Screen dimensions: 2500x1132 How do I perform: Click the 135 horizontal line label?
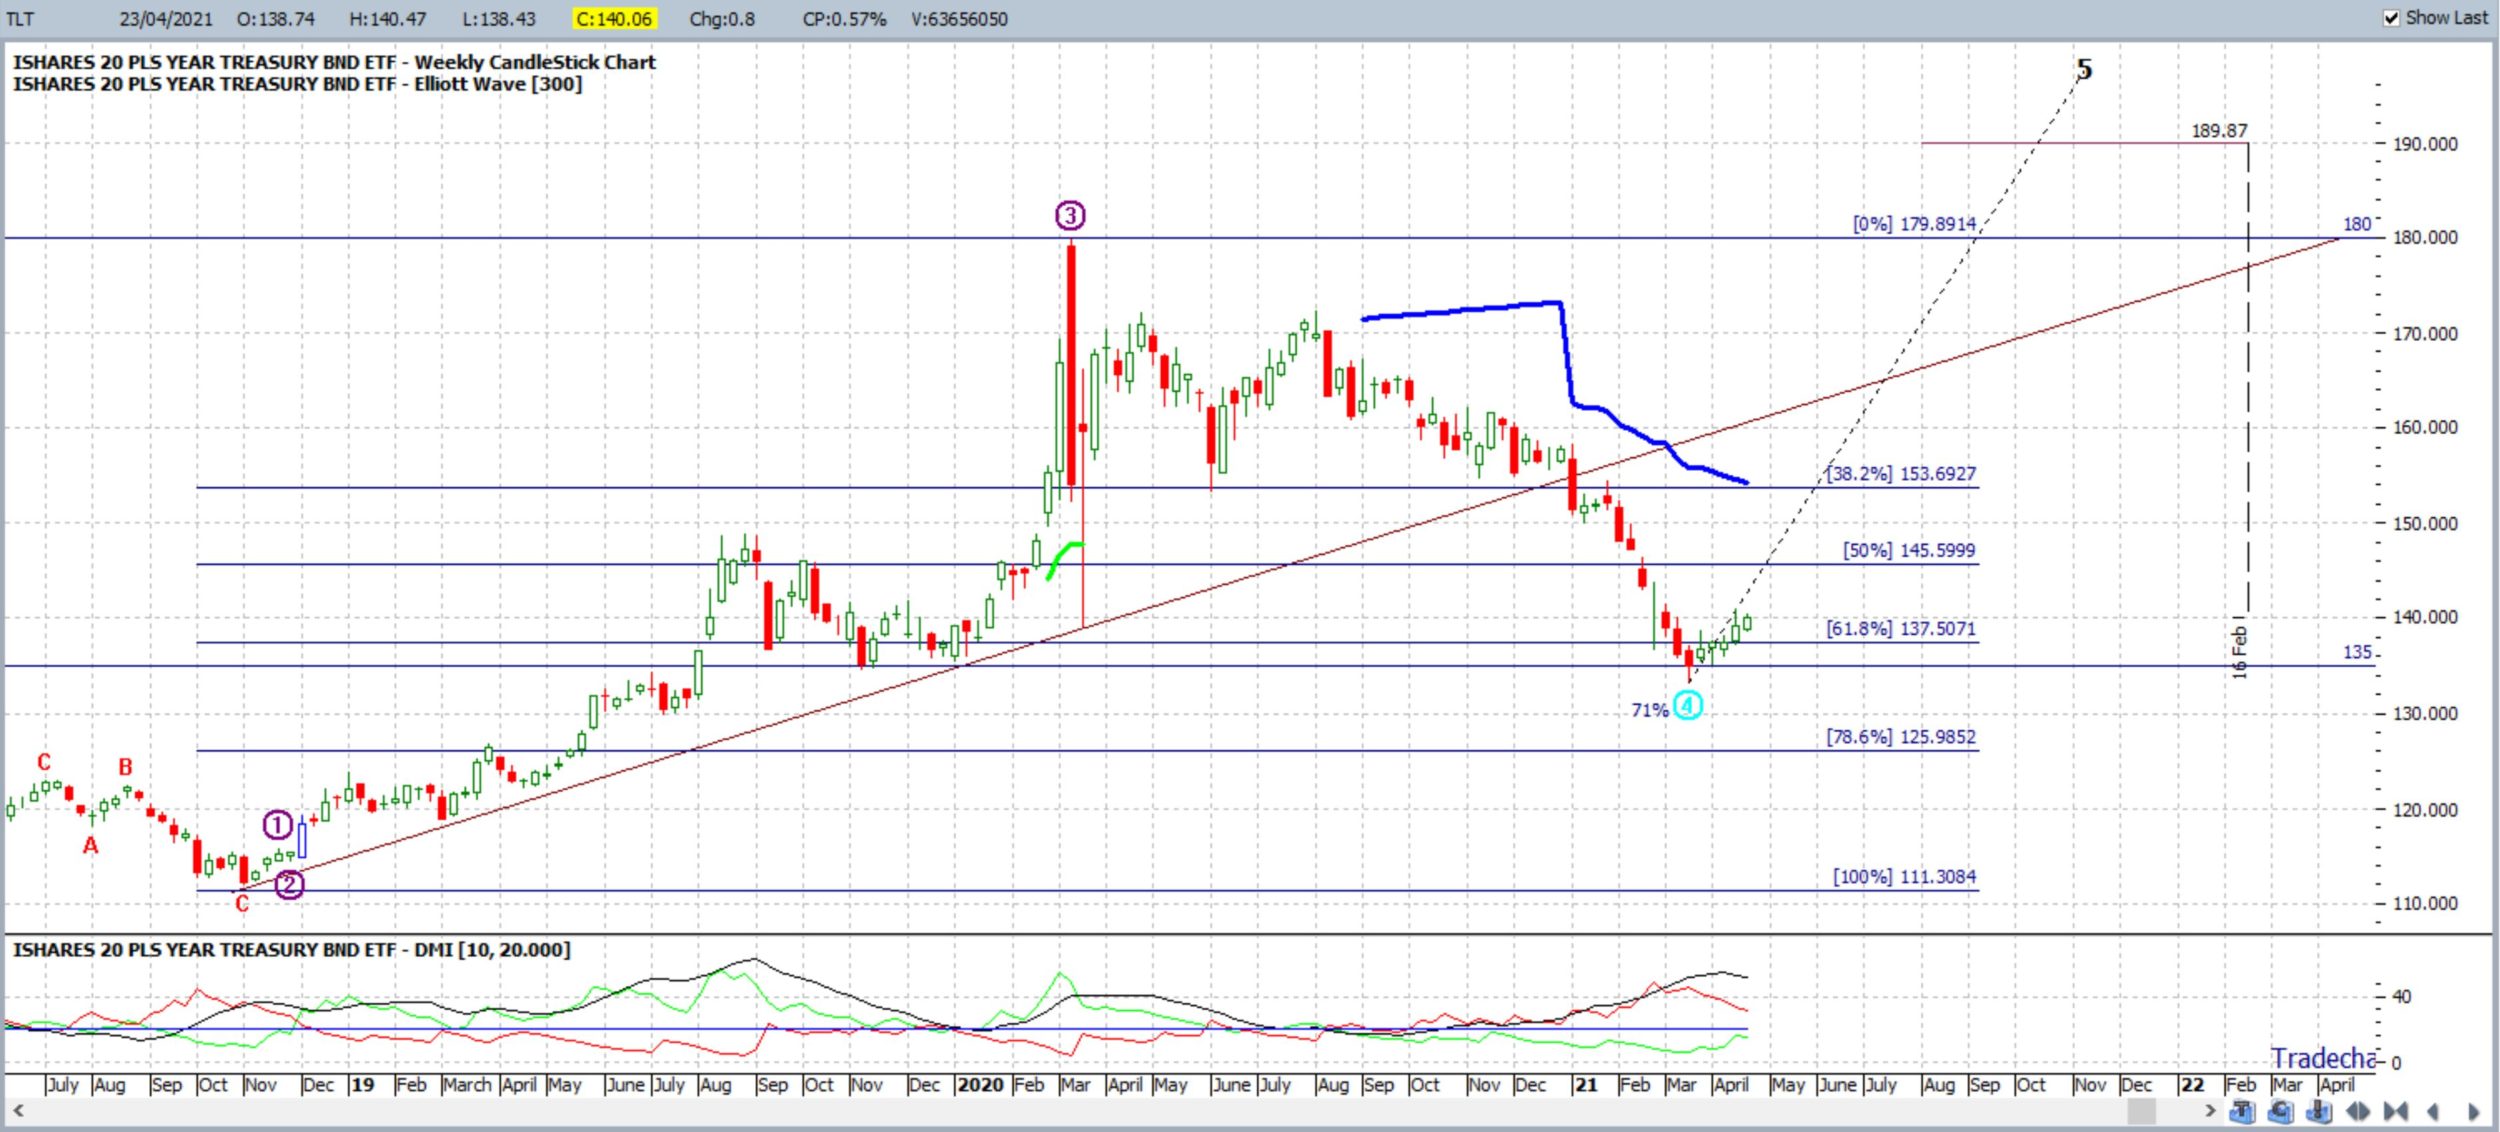(x=2357, y=652)
